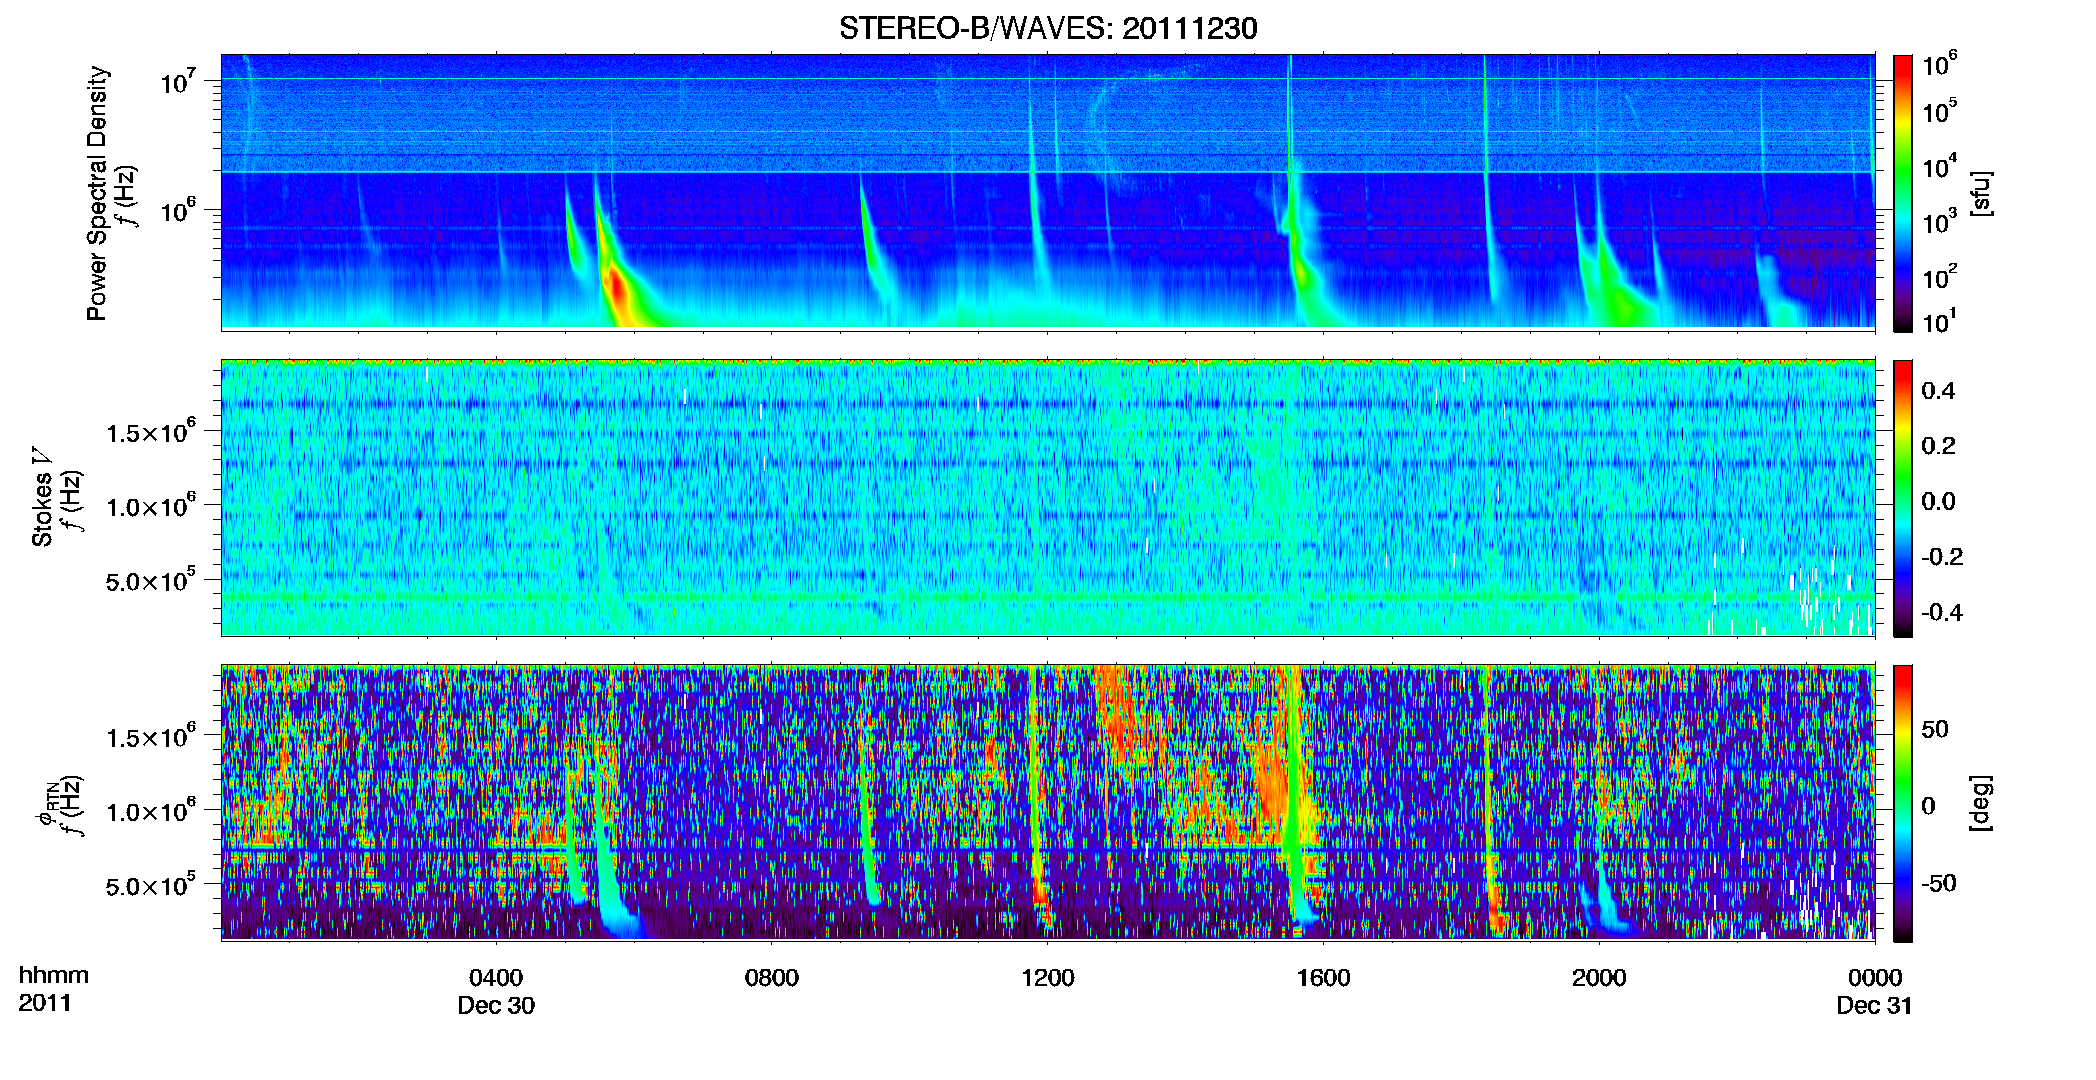The width and height of the screenshot is (2096, 1080).
Task: Click the 0.2 label on the Stokes colorbar
Action: point(1938,446)
